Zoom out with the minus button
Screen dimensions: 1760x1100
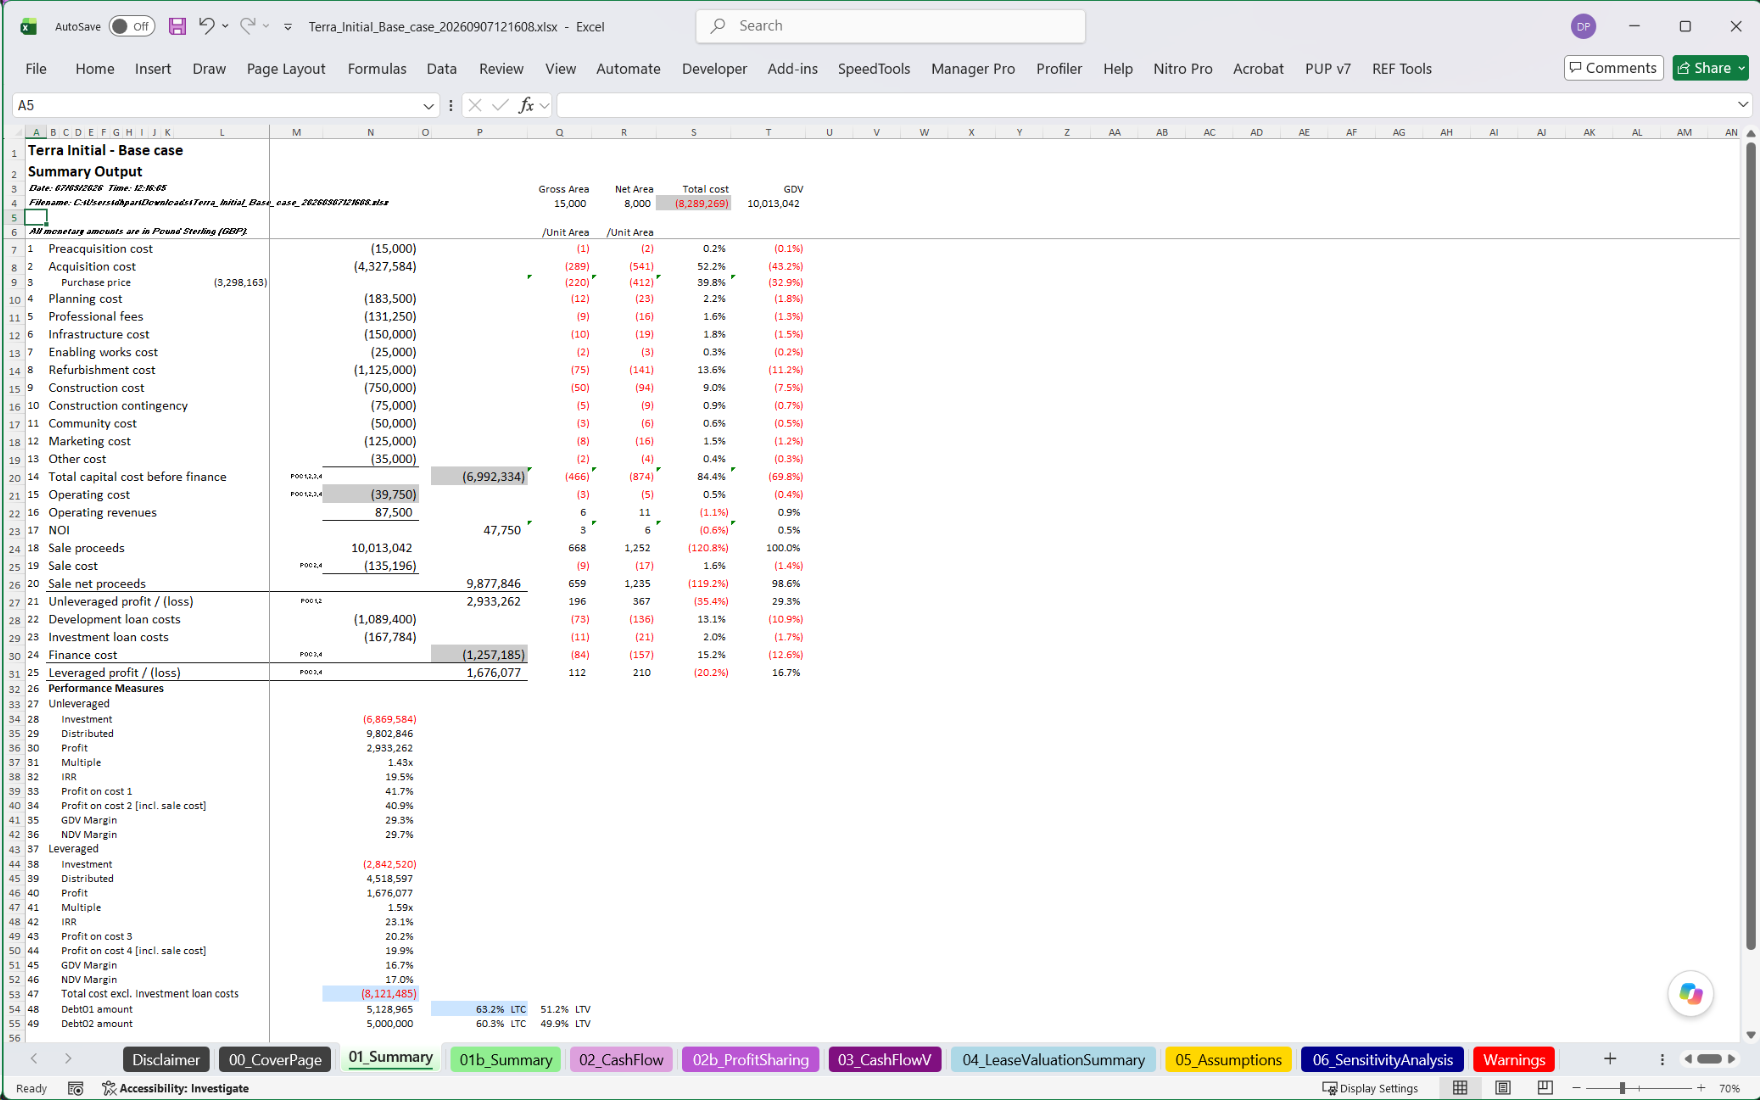click(1577, 1088)
